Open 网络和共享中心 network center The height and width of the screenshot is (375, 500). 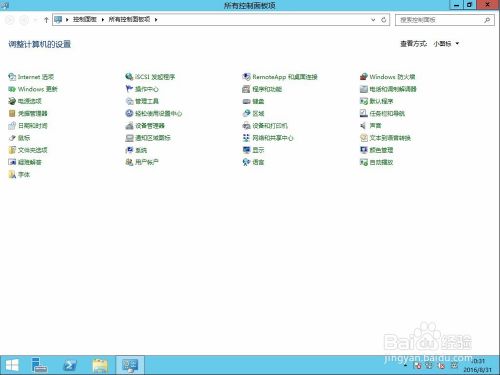(268, 138)
